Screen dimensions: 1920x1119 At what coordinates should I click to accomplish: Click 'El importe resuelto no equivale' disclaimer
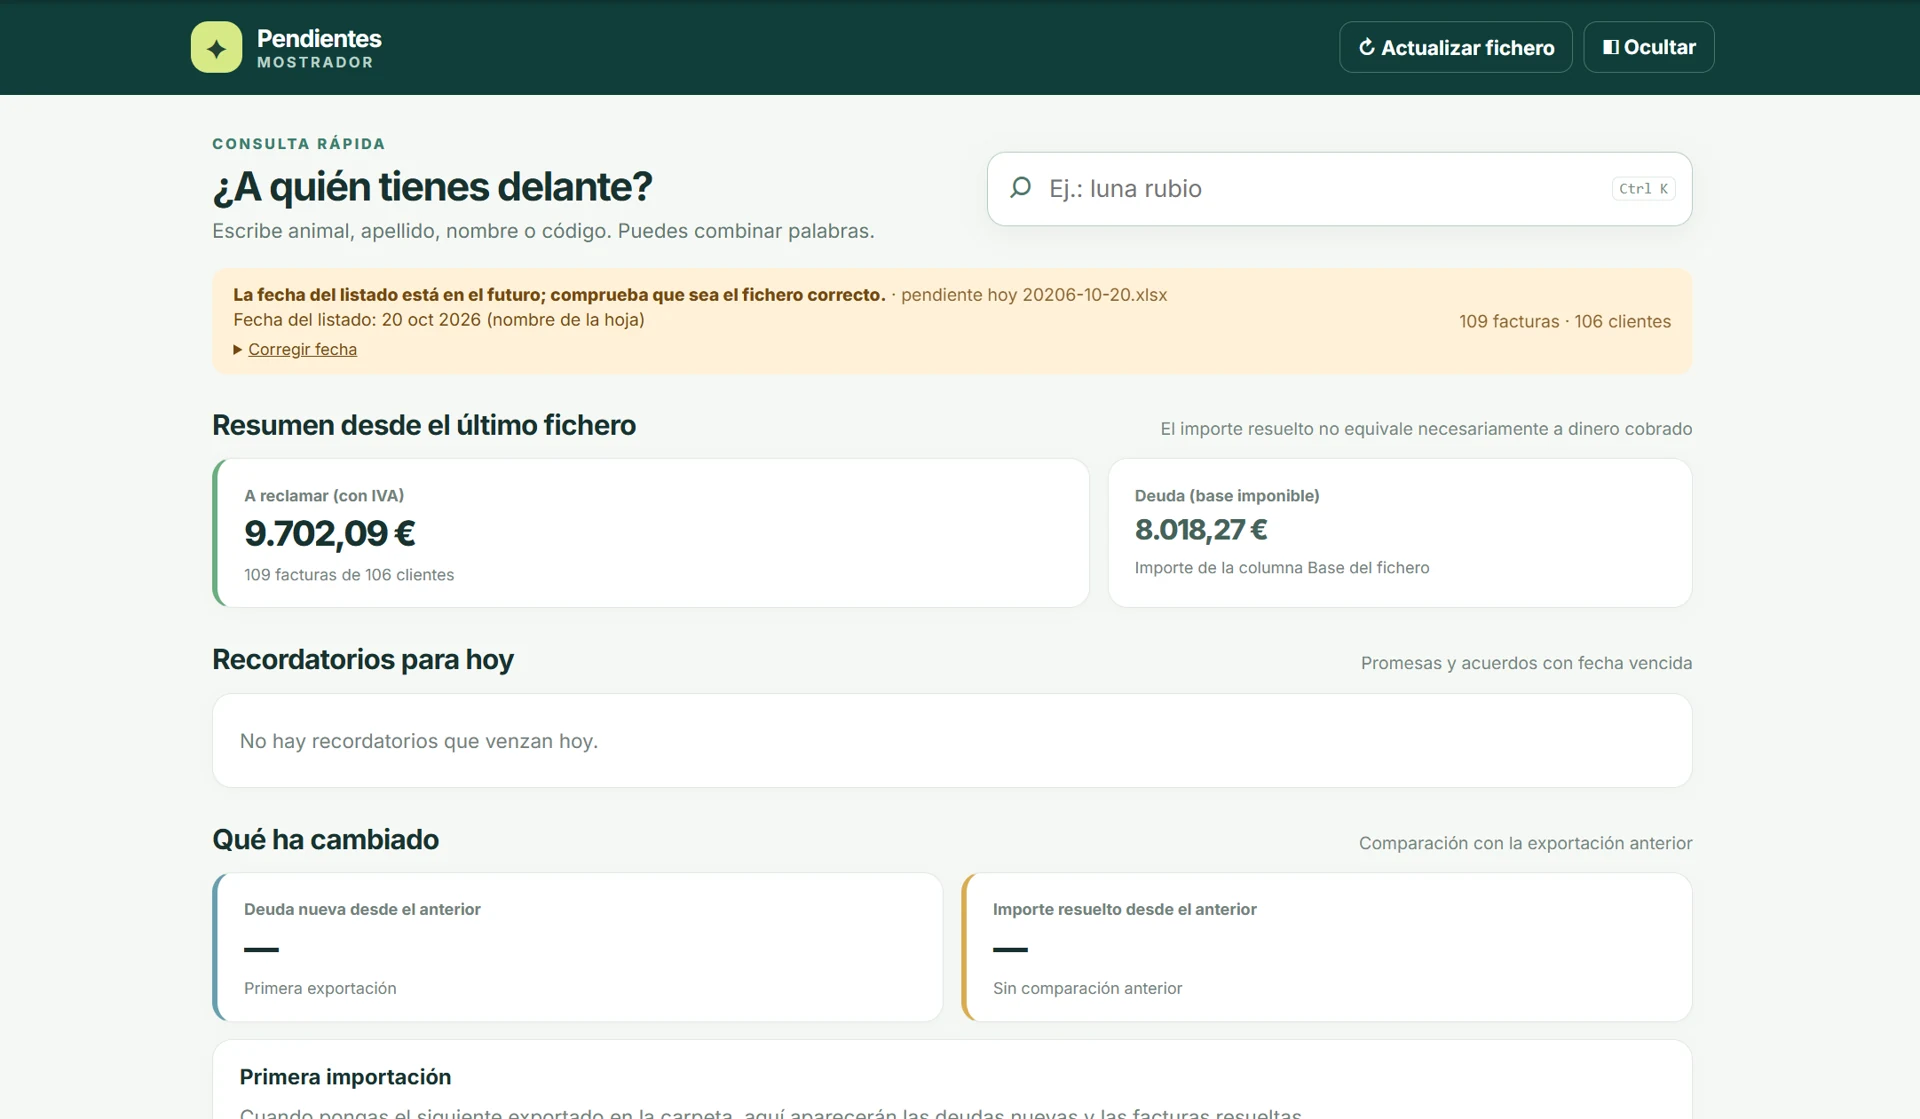pos(1426,429)
